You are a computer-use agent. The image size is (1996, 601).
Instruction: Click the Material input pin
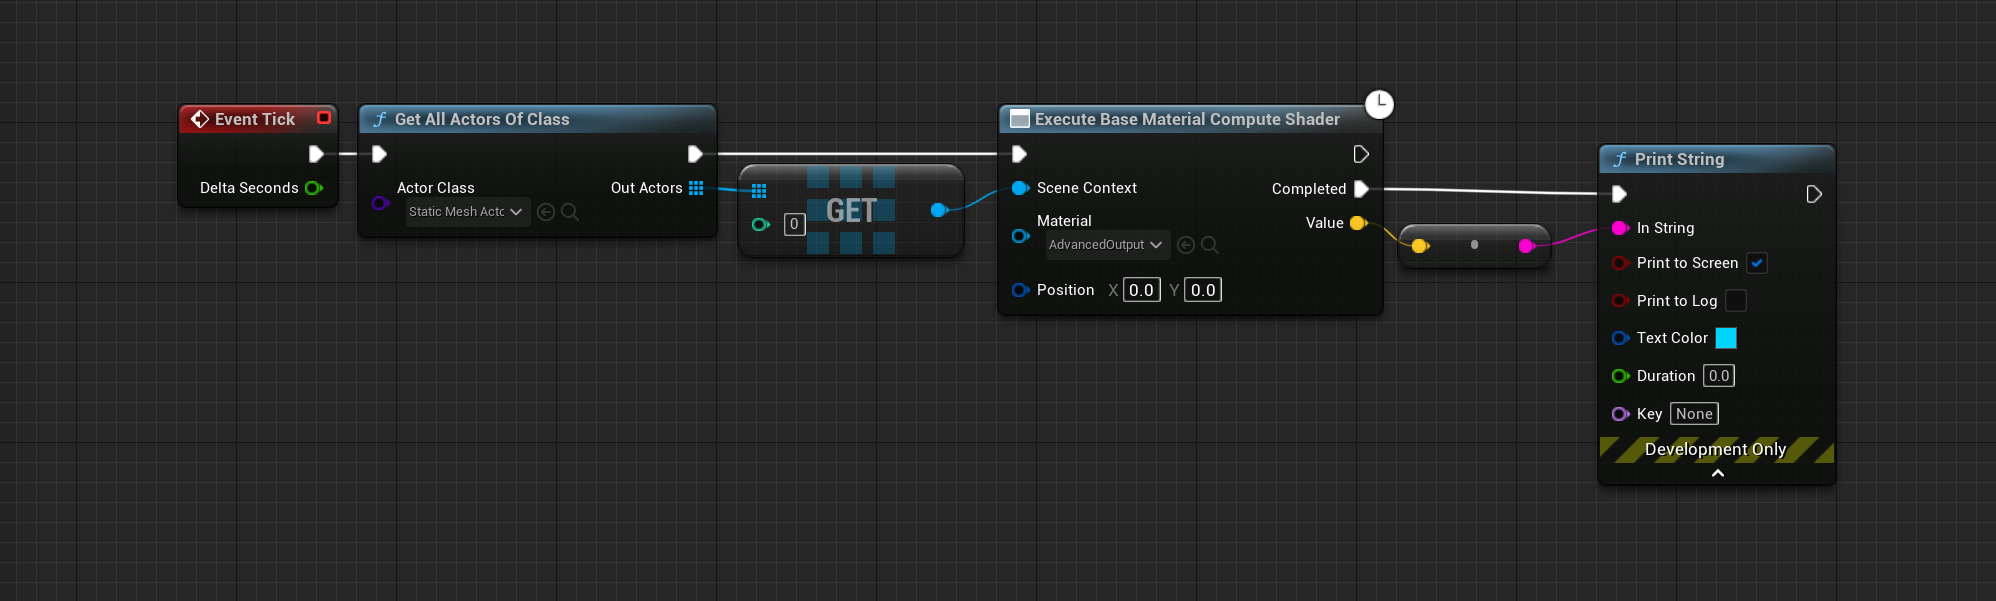tap(1020, 236)
